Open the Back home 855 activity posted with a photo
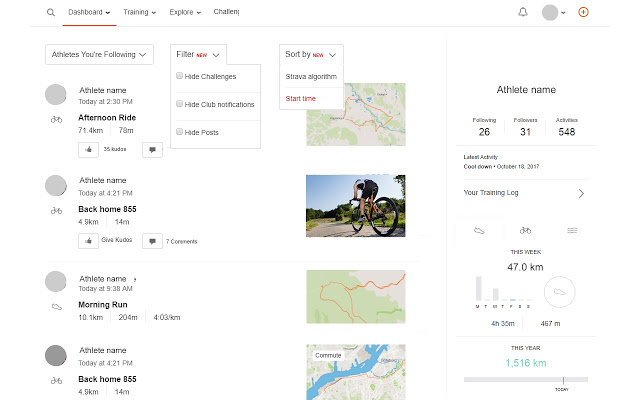 click(107, 209)
